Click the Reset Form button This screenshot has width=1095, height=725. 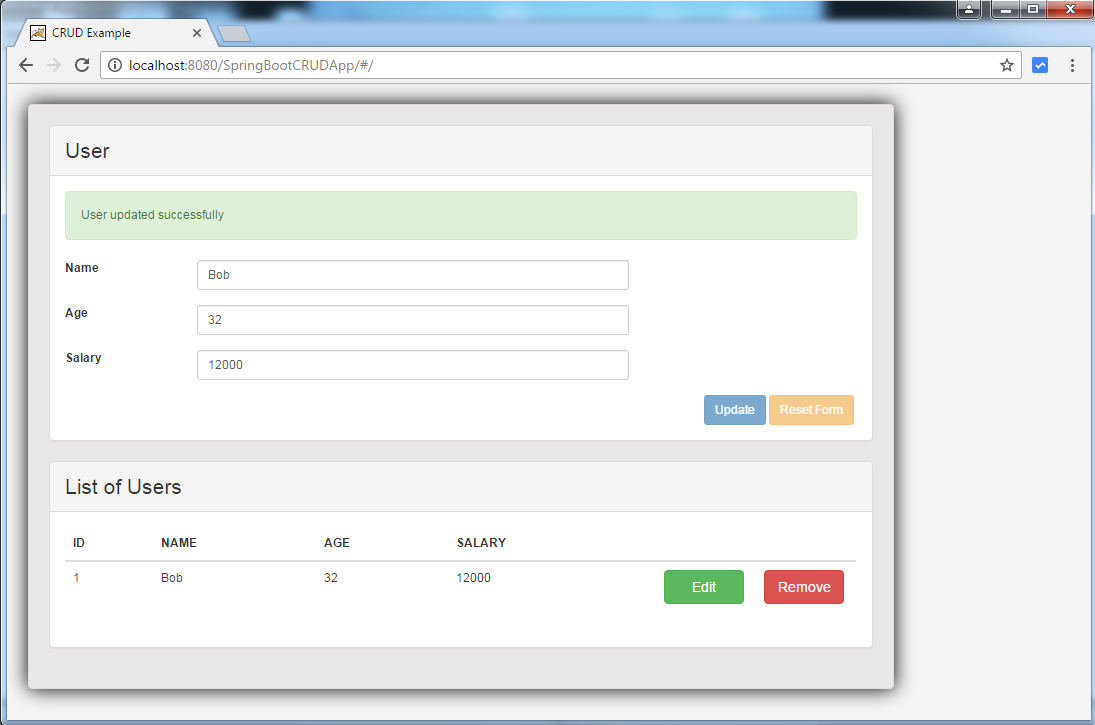pos(811,410)
